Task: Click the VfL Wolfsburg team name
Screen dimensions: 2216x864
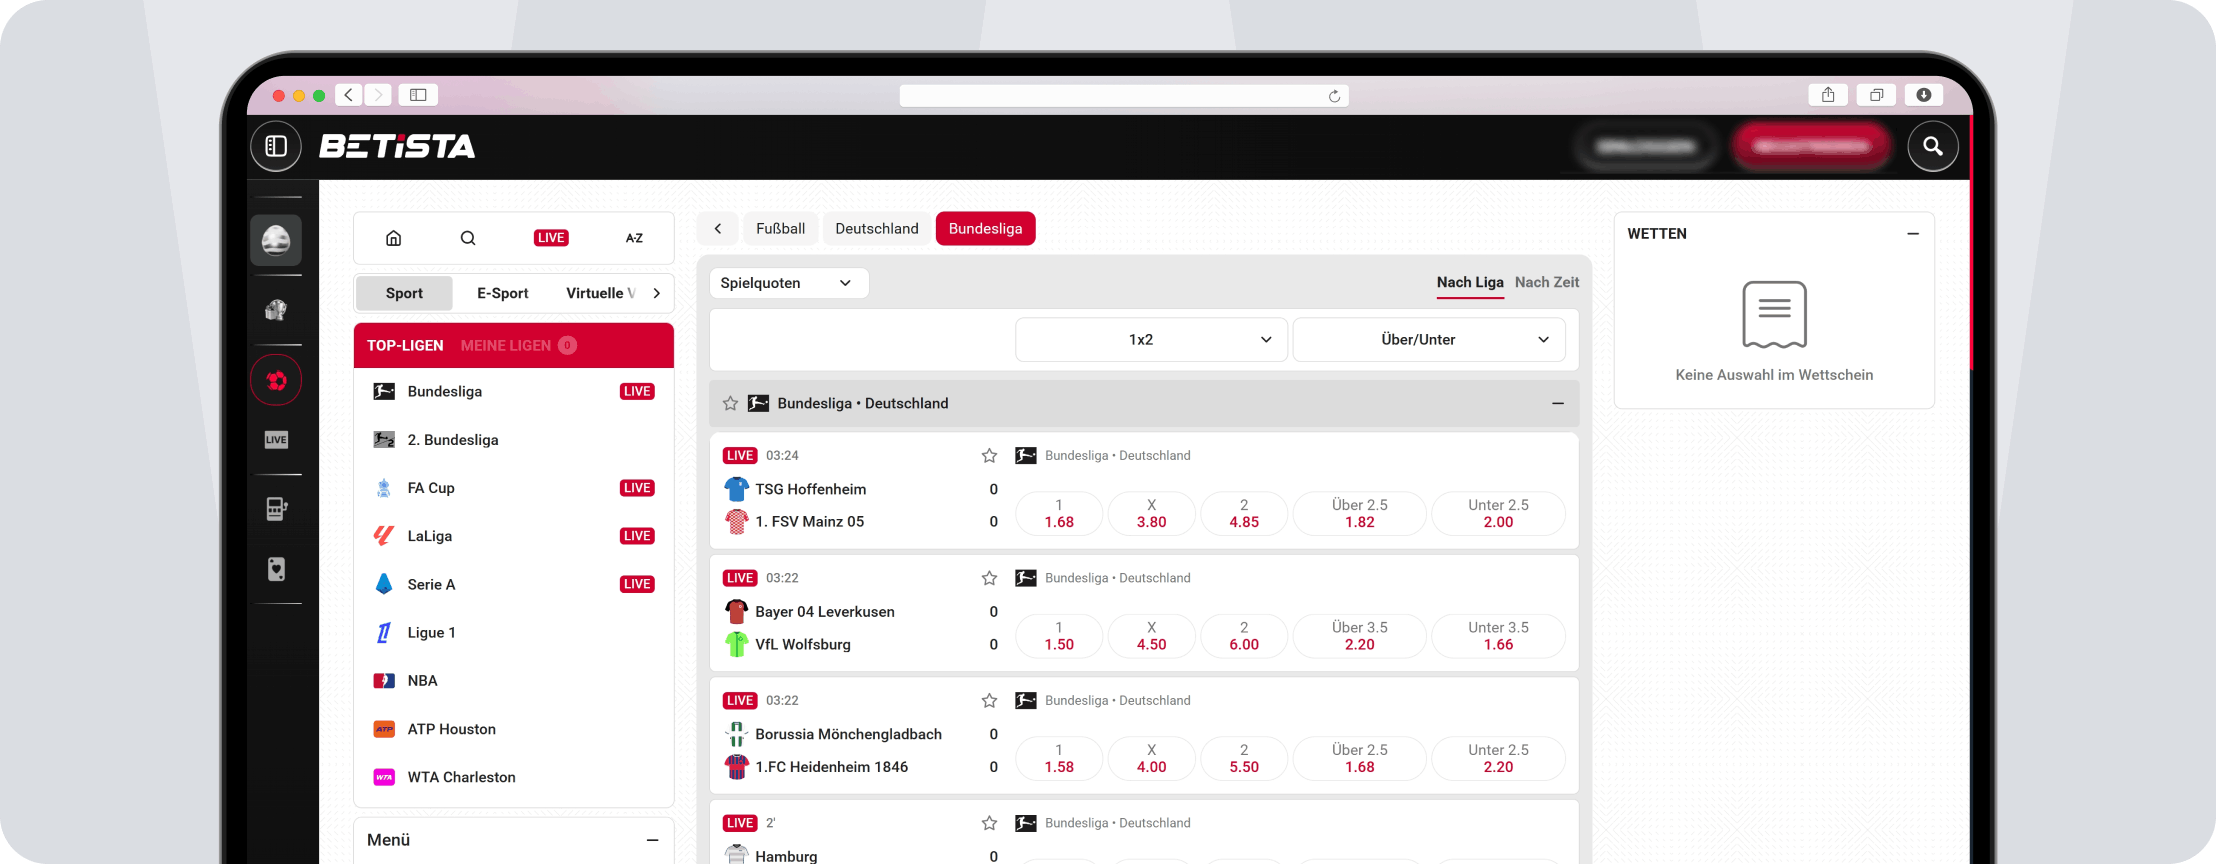Action: click(803, 645)
